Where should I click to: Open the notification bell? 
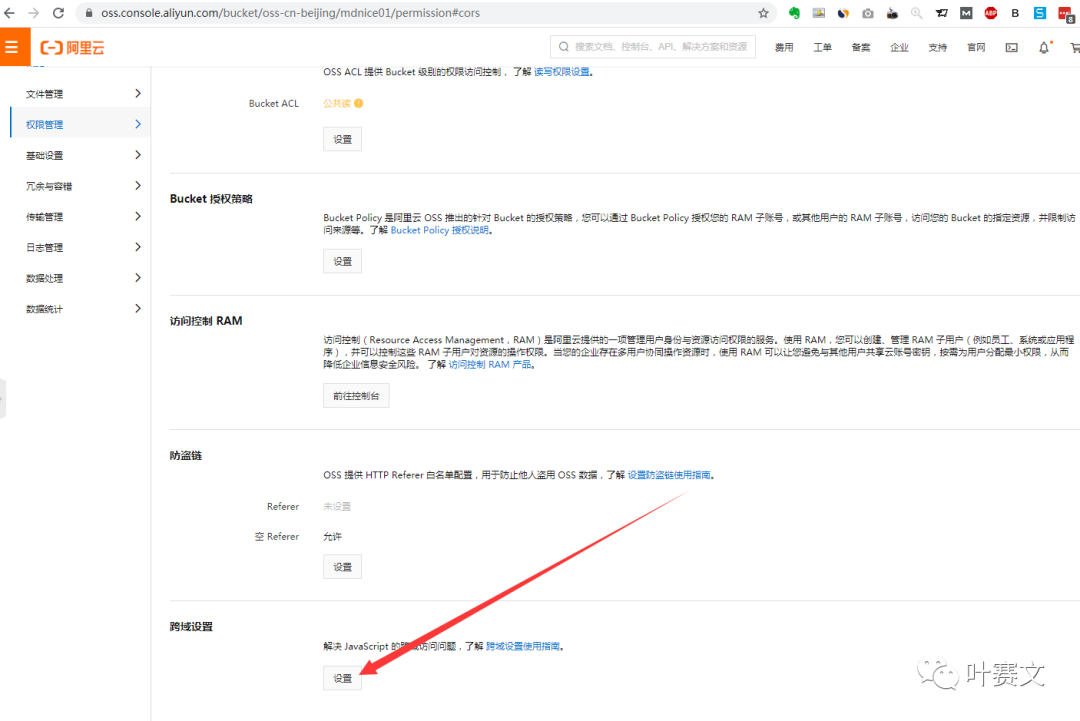(x=1044, y=48)
